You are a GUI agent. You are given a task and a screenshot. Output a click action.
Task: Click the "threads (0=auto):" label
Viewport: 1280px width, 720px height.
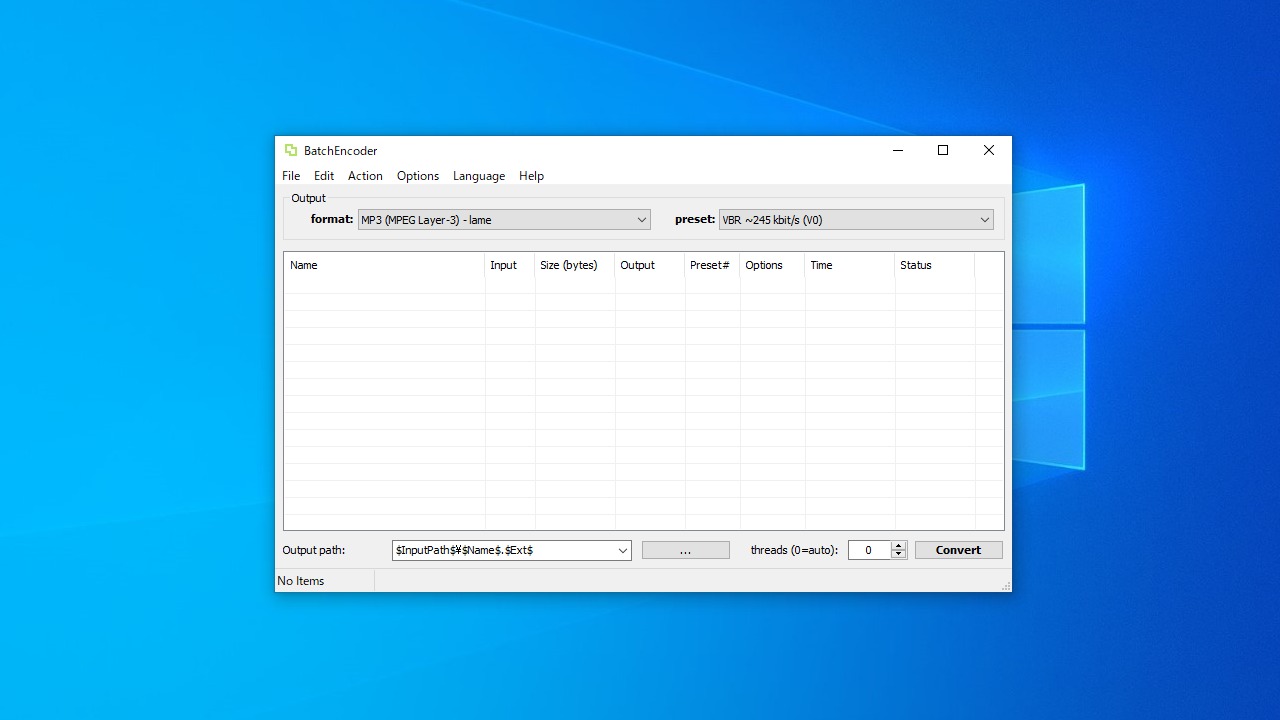click(x=794, y=550)
